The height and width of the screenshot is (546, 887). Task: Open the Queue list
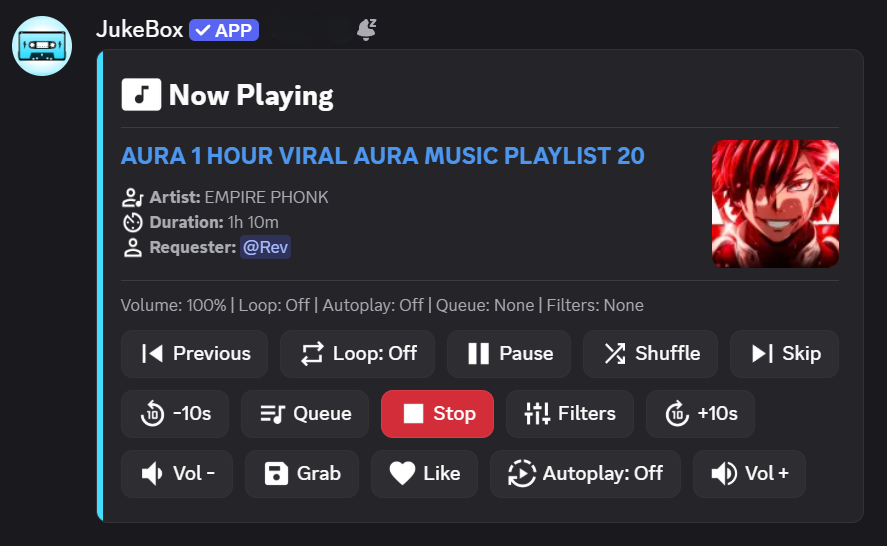305,414
